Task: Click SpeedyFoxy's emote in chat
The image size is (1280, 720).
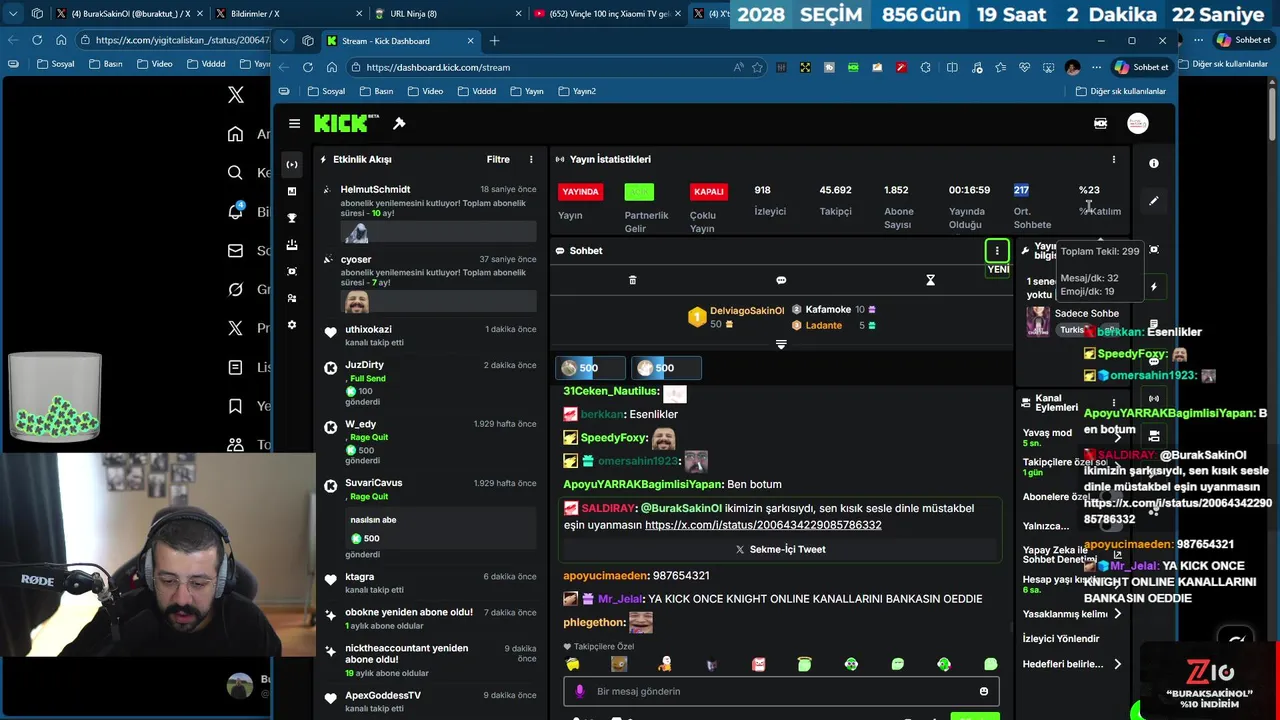Action: click(x=664, y=438)
